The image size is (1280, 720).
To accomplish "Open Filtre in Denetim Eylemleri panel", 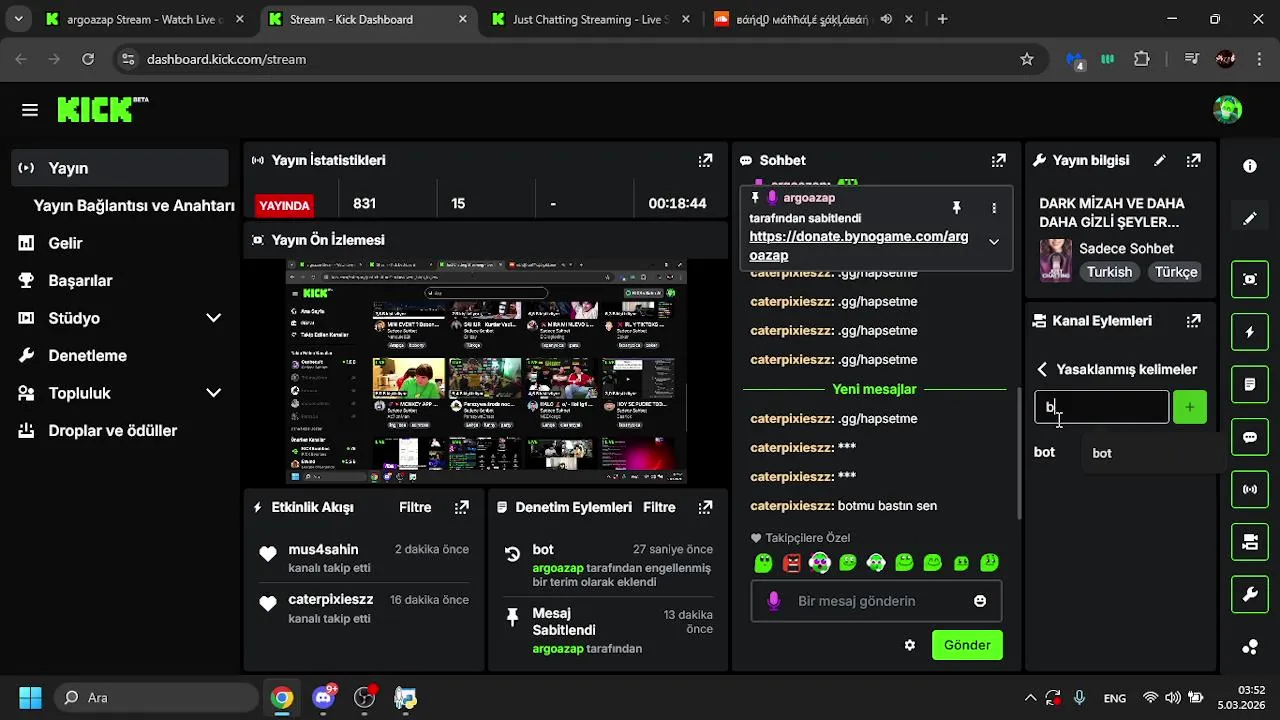I will point(659,507).
